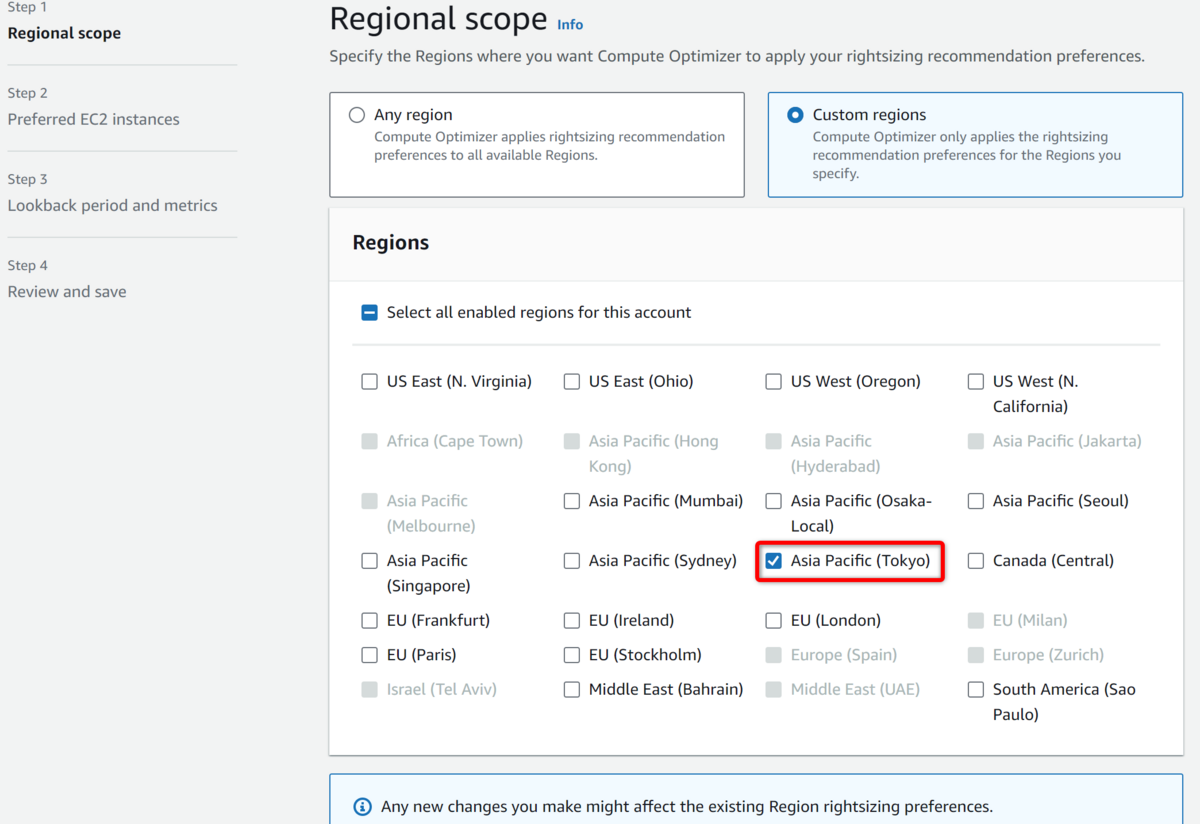This screenshot has height=824, width=1200.
Task: Check the Asia Pacific (Mumbai) checkbox
Action: click(x=571, y=501)
